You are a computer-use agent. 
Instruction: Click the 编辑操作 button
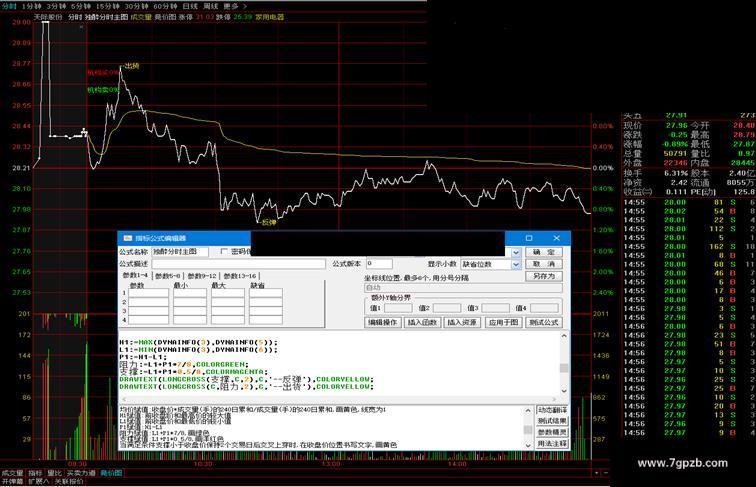(383, 322)
